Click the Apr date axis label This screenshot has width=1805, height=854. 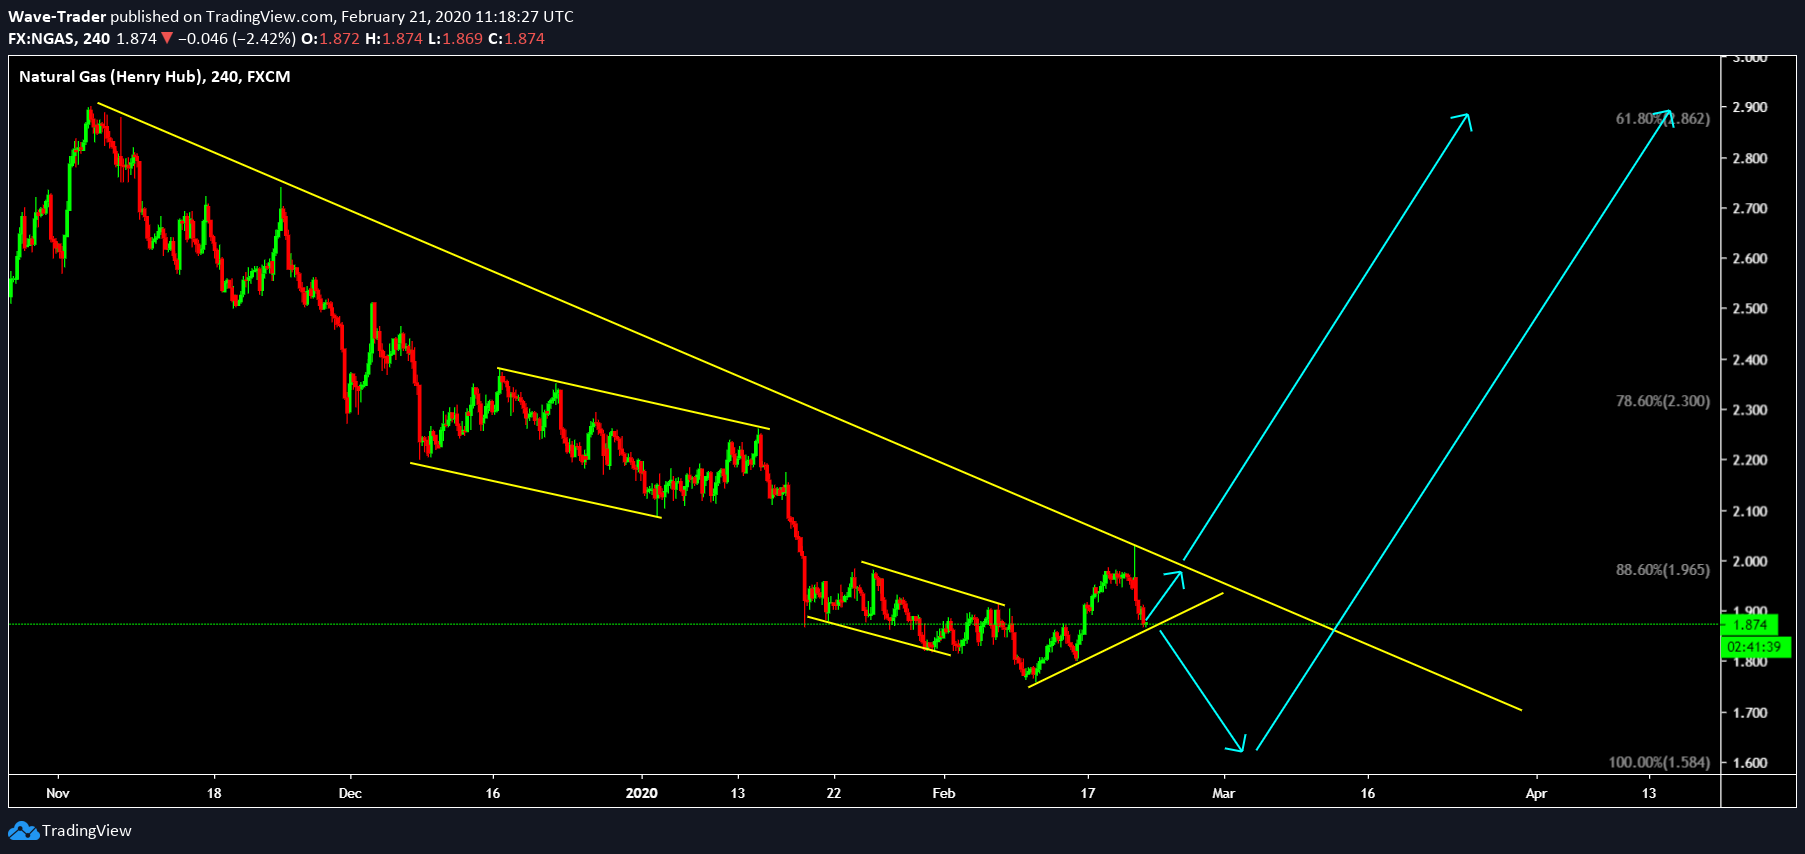click(x=1536, y=793)
